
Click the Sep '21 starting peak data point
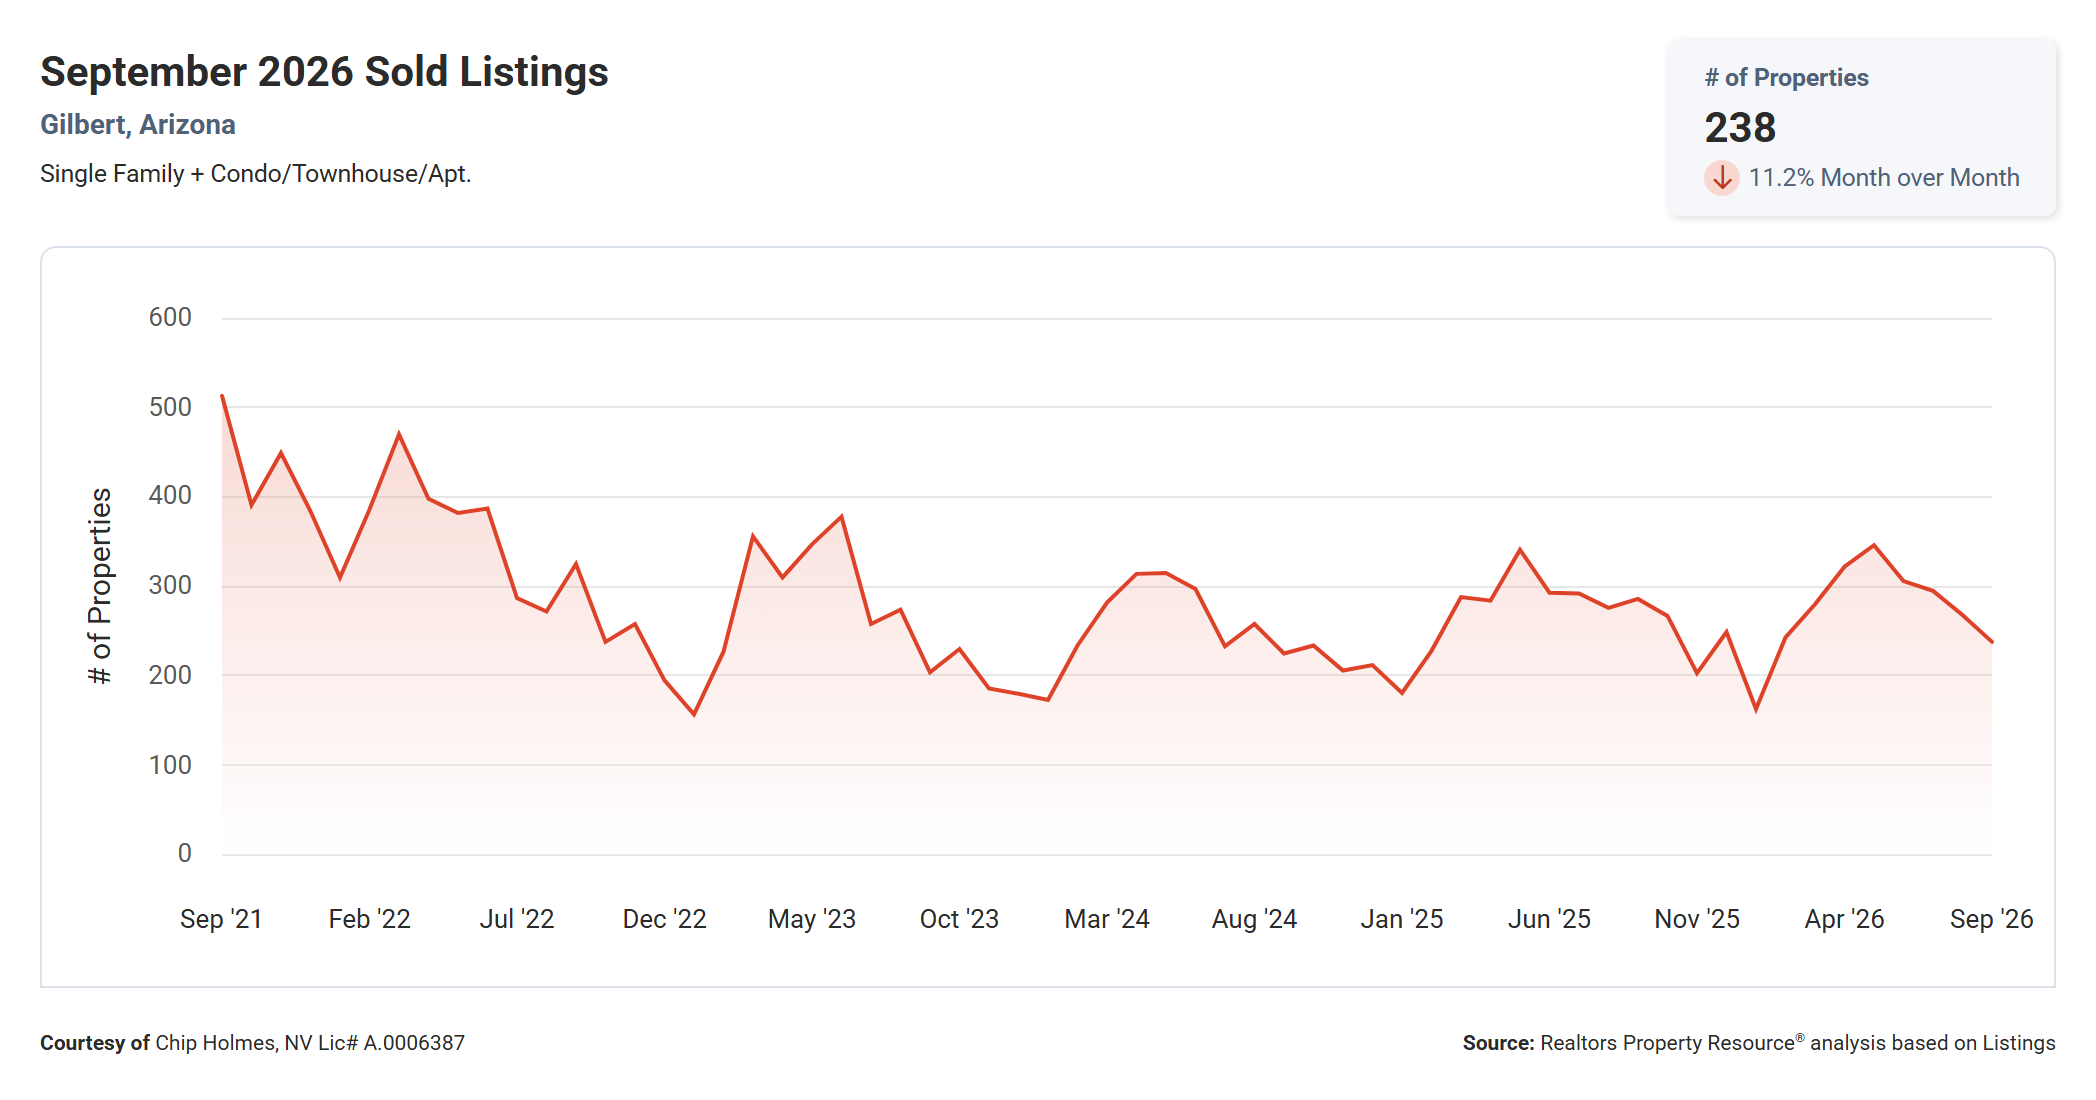coord(222,395)
